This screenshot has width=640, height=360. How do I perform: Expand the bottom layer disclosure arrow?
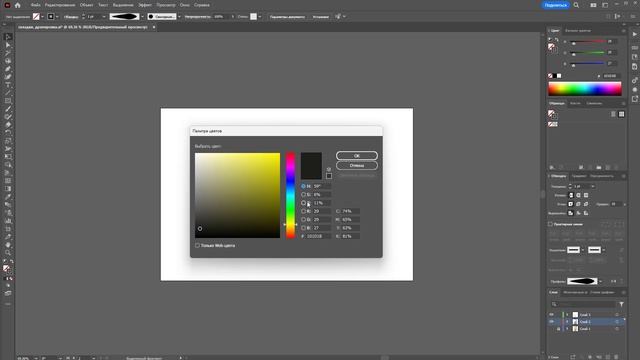coord(567,329)
